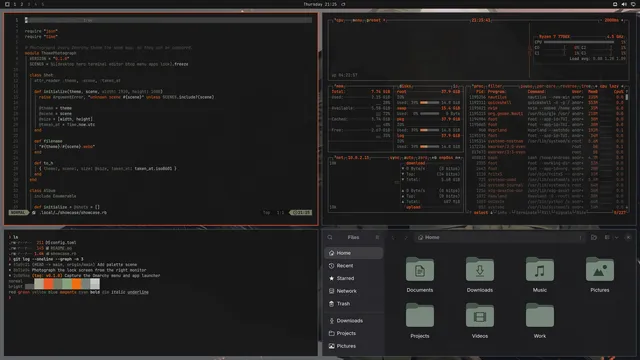Click the 'git log --oneline' command in terminal
This screenshot has width=640, height=360.
click(x=34, y=259)
